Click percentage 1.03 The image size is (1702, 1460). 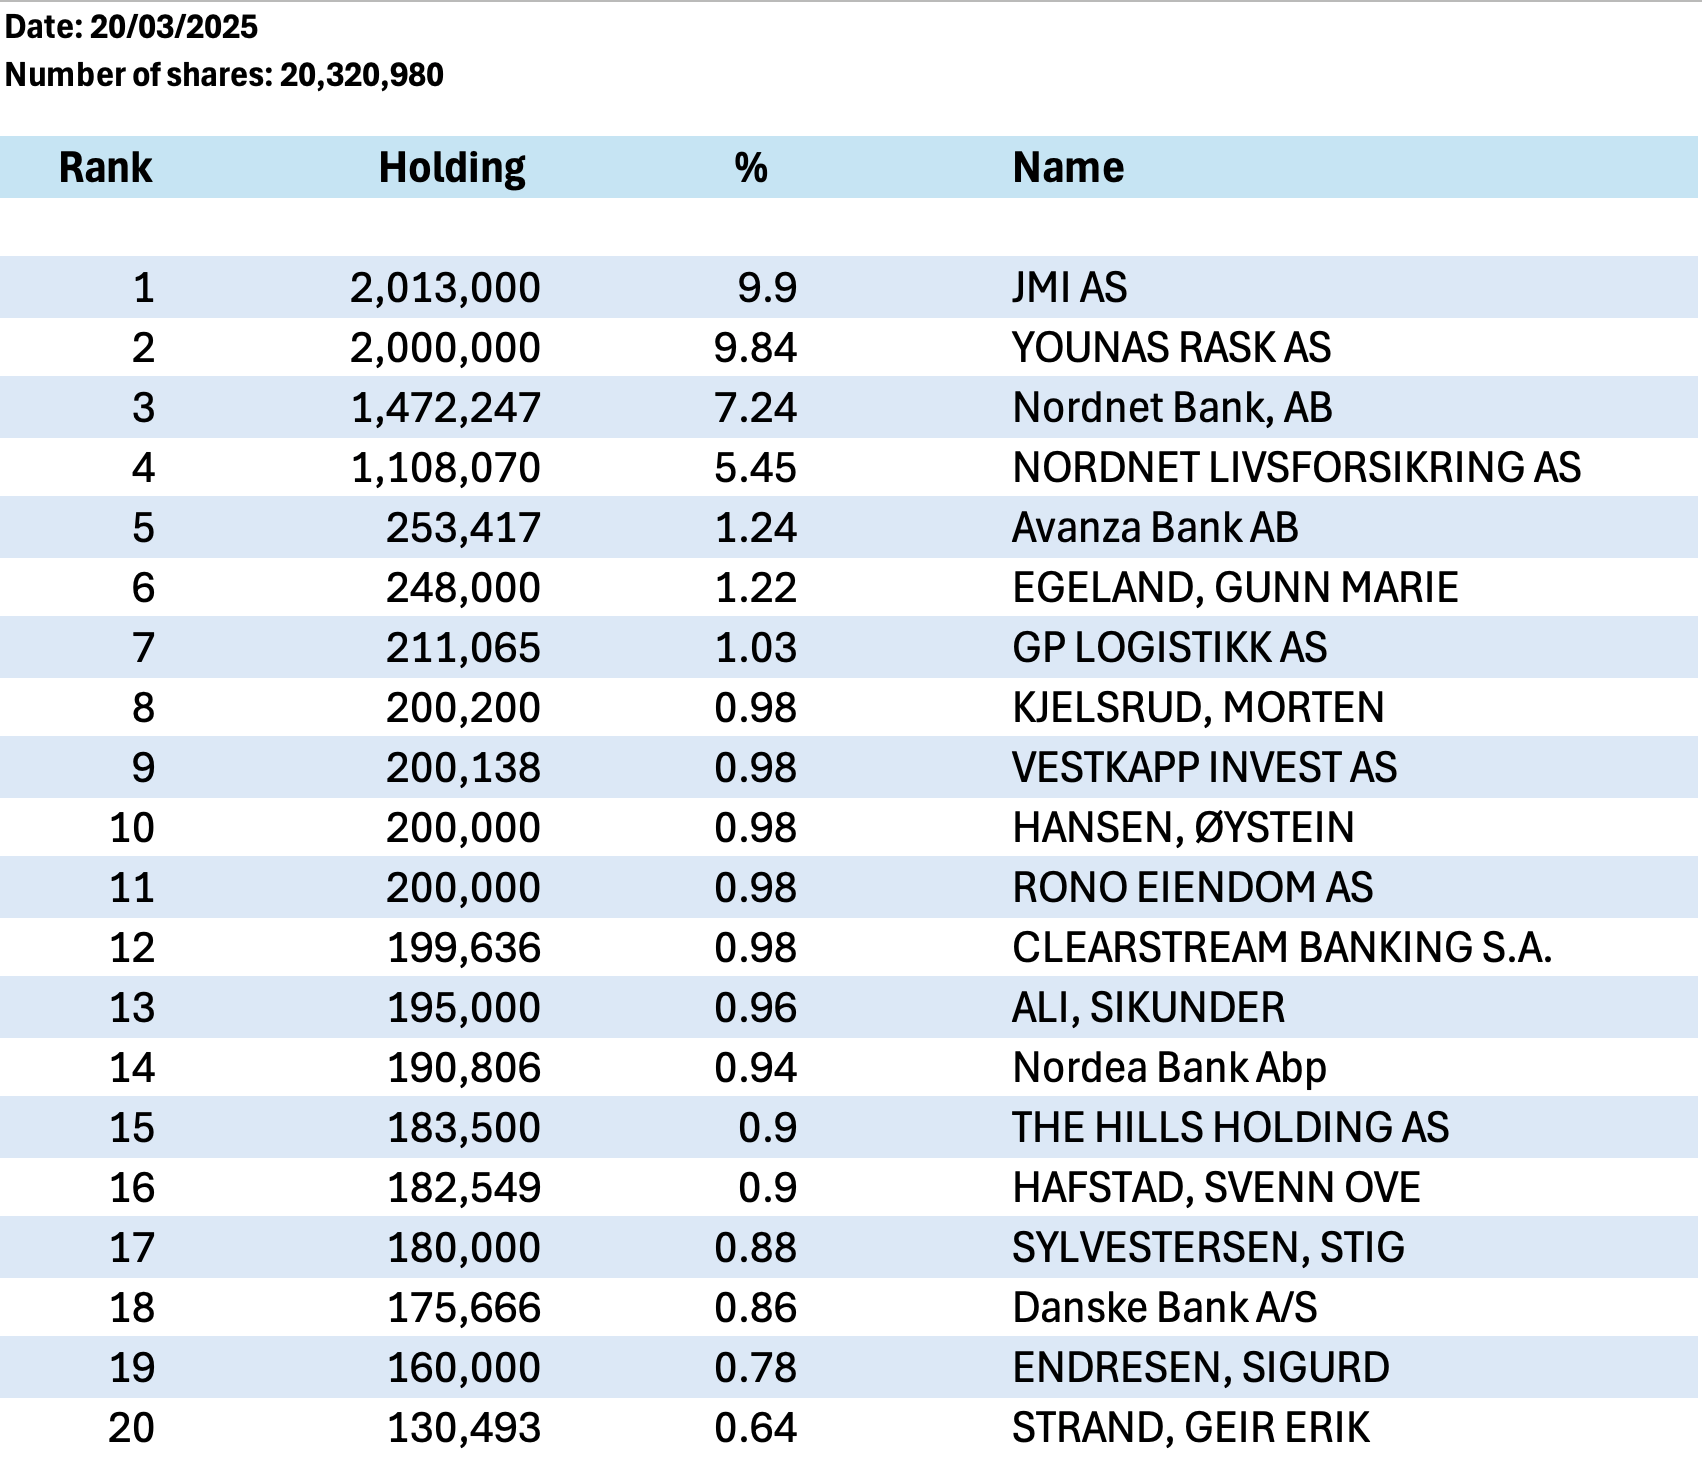(755, 648)
